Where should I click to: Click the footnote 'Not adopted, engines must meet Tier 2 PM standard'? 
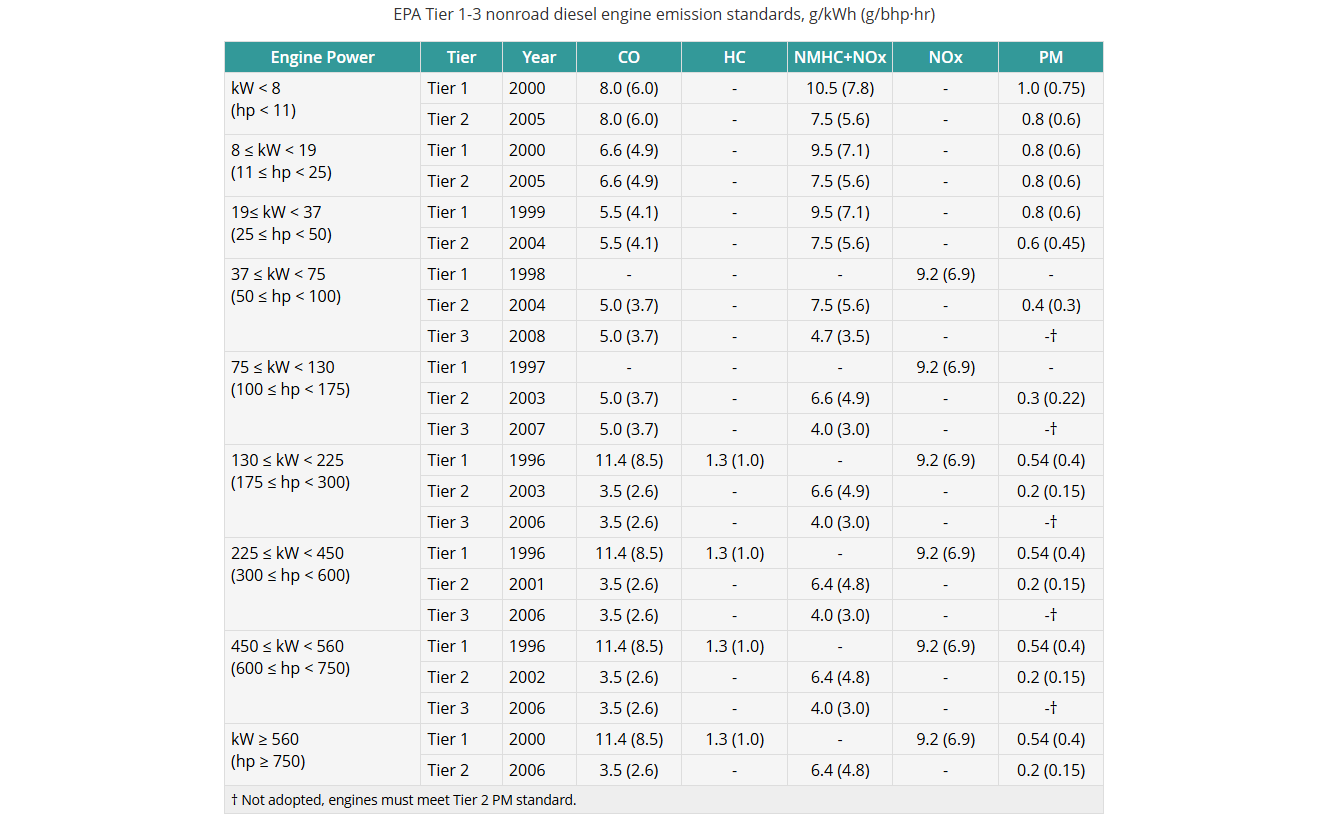(404, 800)
